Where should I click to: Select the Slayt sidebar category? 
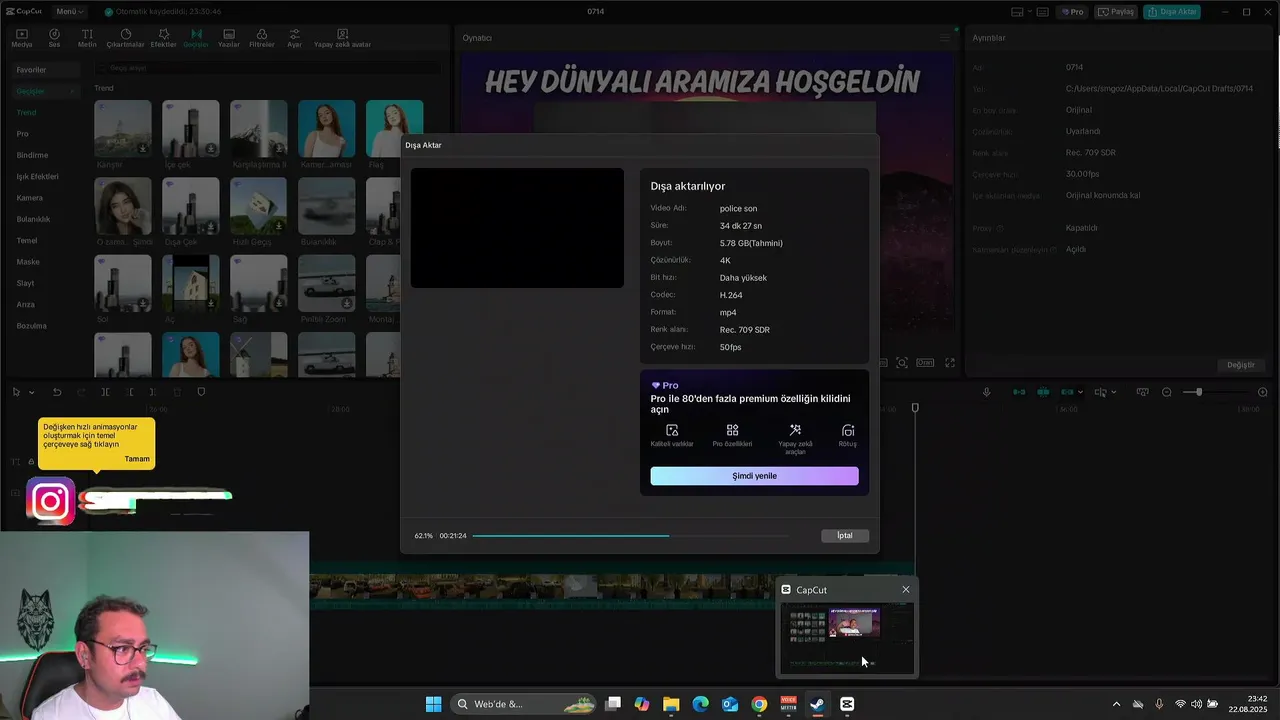(25, 283)
